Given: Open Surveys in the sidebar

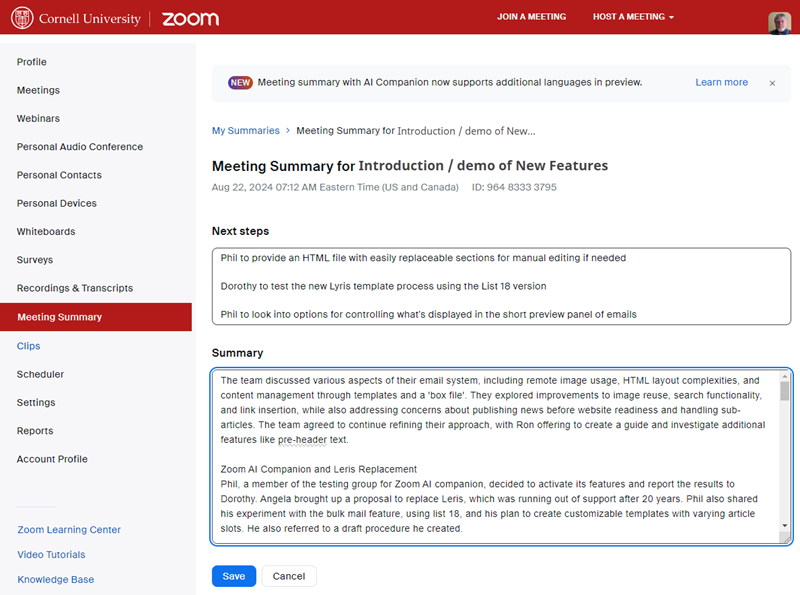Looking at the screenshot, I should pos(35,260).
